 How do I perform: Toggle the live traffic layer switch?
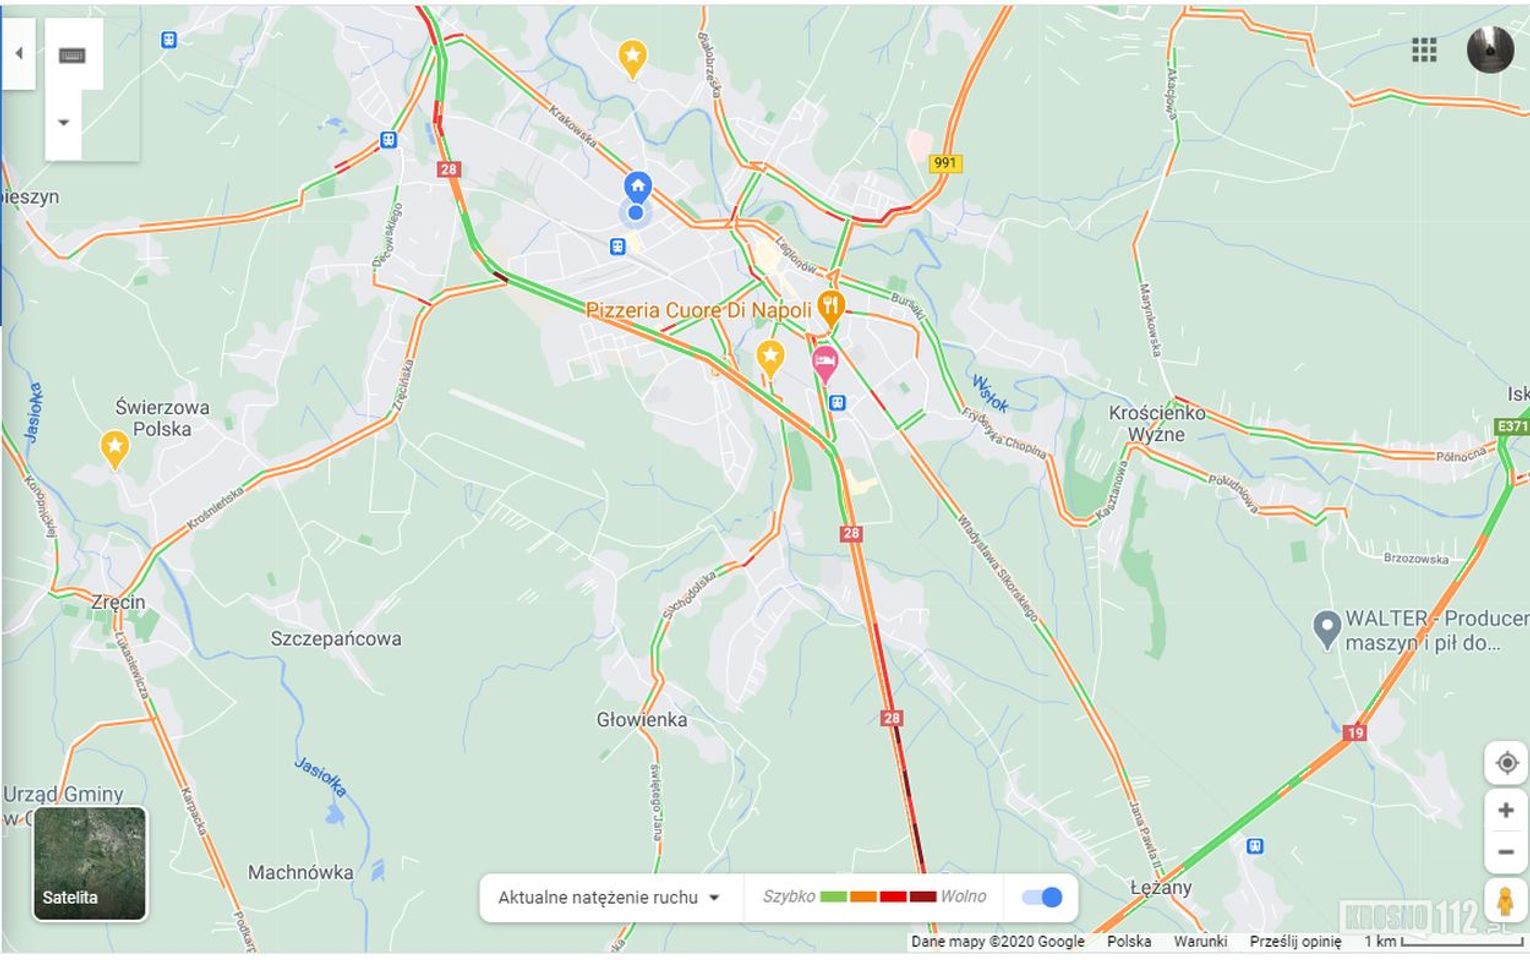coord(1041,897)
